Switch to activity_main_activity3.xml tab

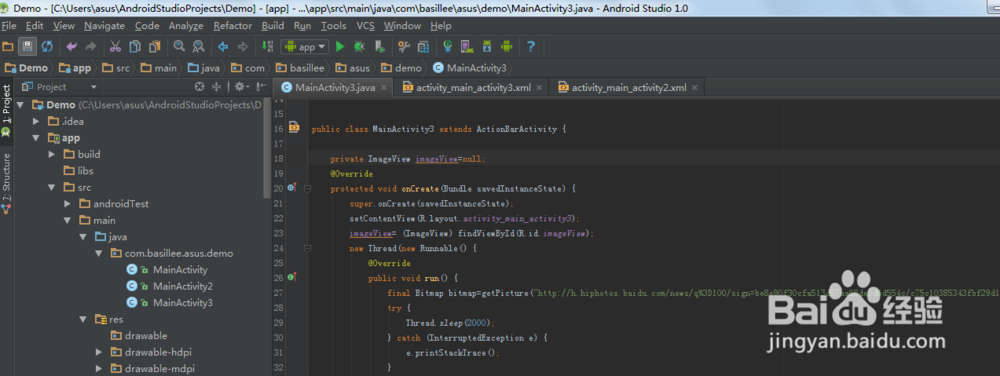click(x=473, y=88)
